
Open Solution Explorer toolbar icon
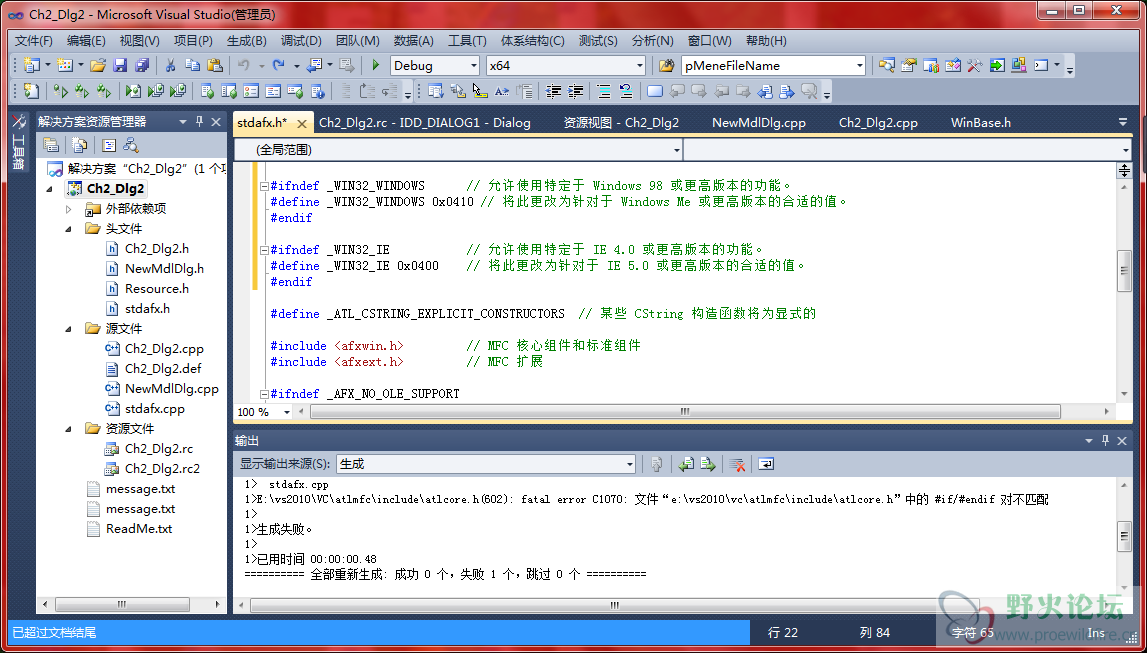pyautogui.click(x=887, y=66)
